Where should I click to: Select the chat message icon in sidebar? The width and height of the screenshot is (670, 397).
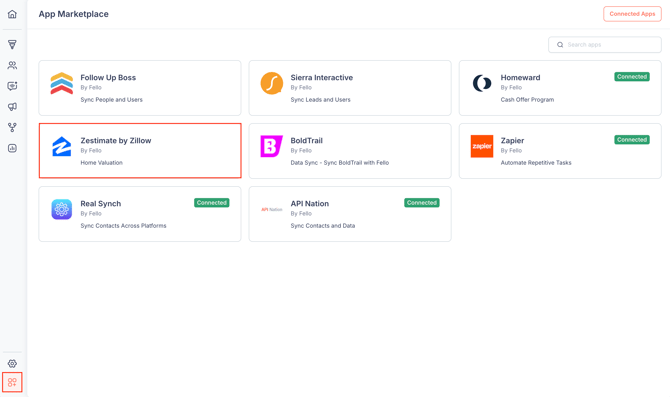(12, 86)
